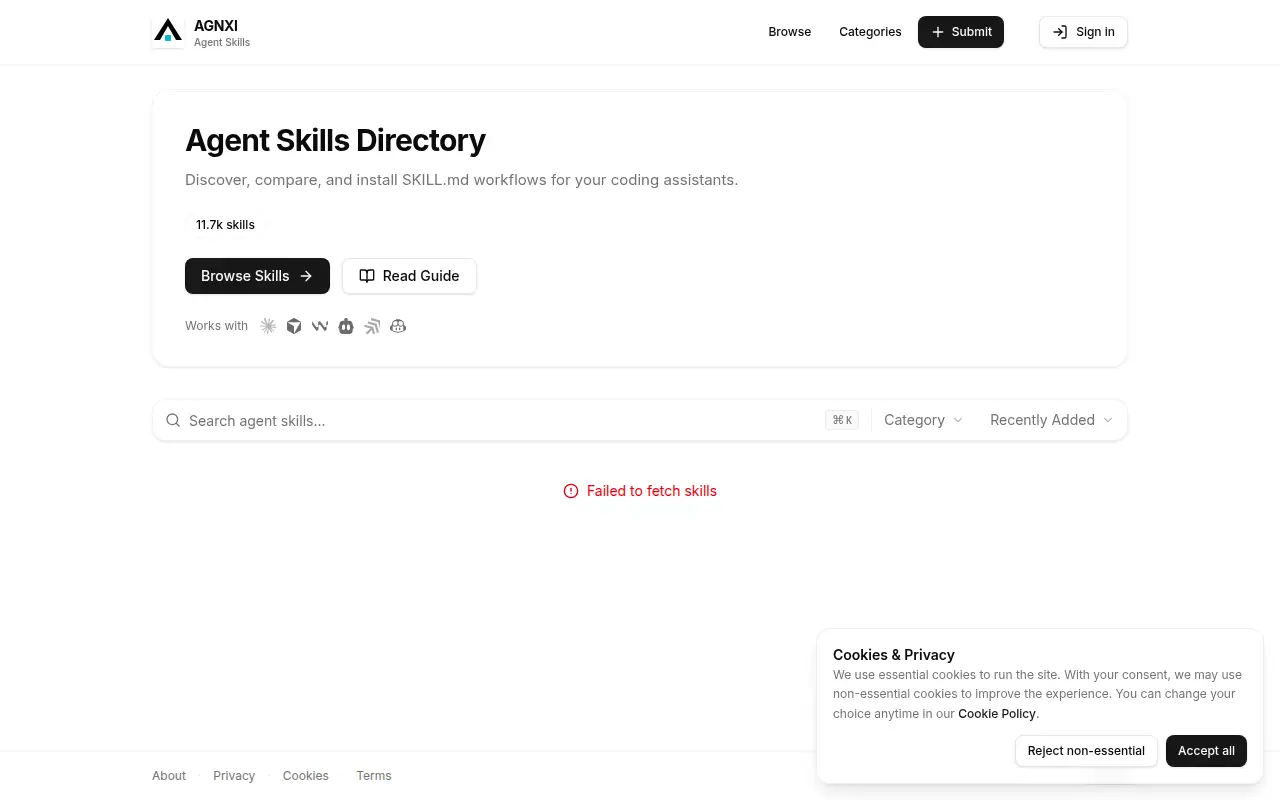Expand the Recently Added sort dropdown
Screen dimensions: 1280x800
[x=1051, y=420]
